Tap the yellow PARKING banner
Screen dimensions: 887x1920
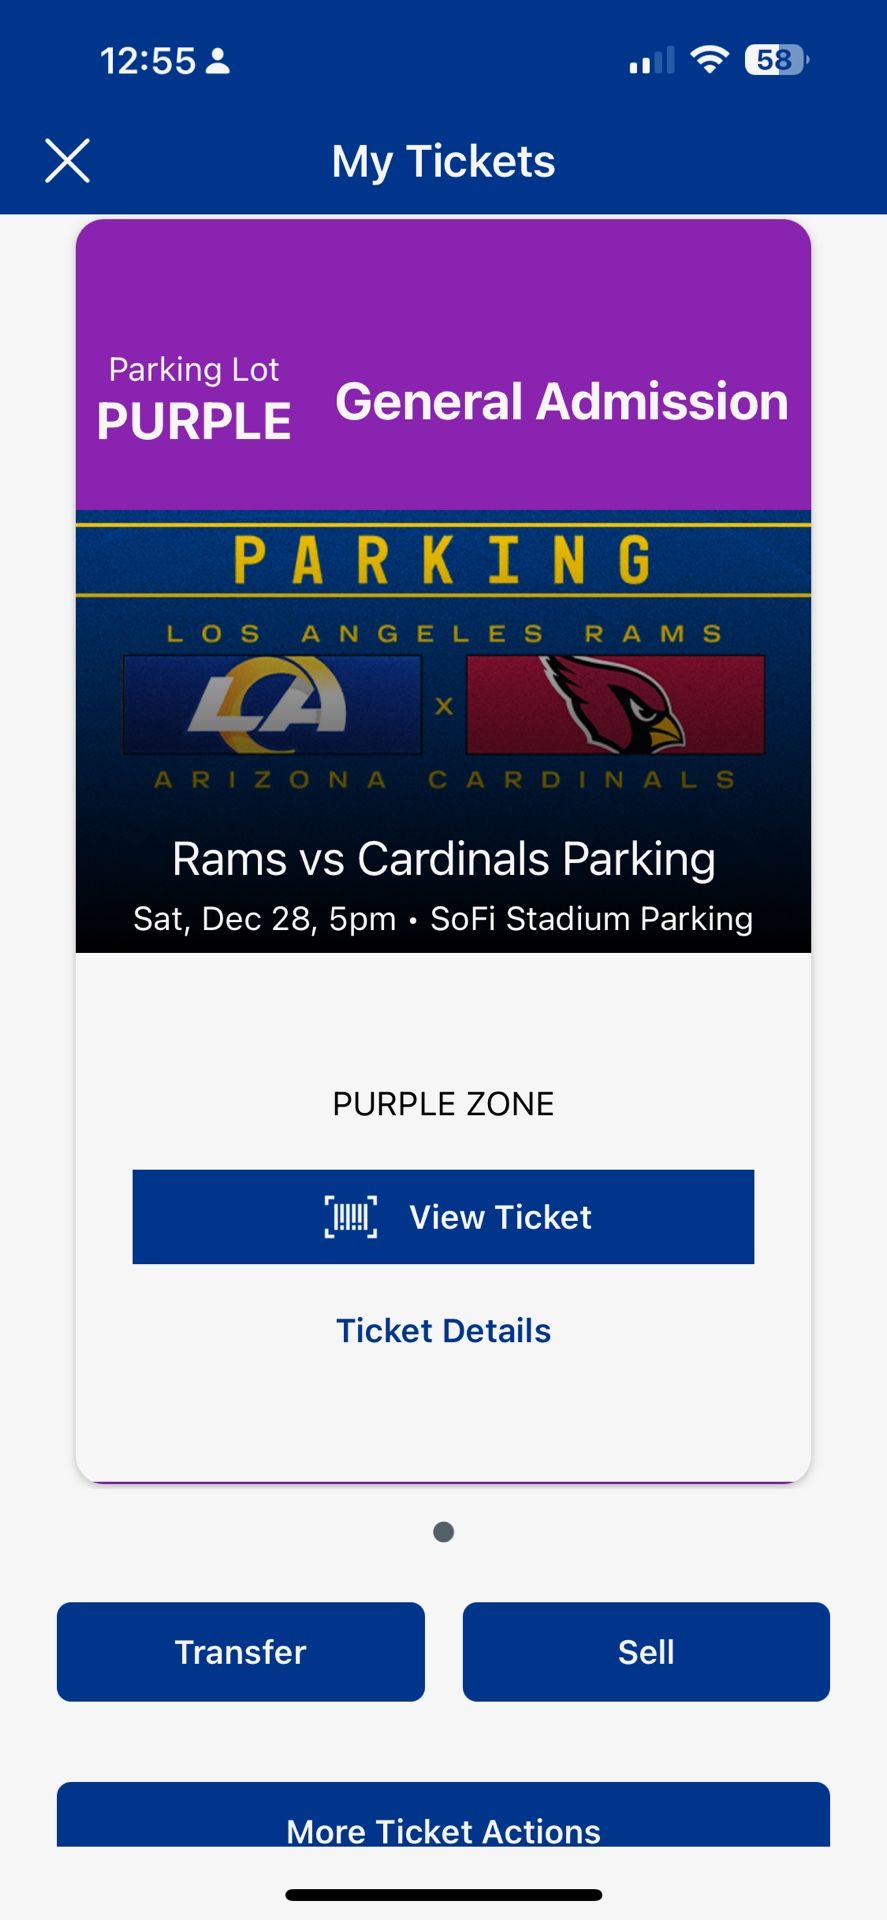[x=443, y=560]
